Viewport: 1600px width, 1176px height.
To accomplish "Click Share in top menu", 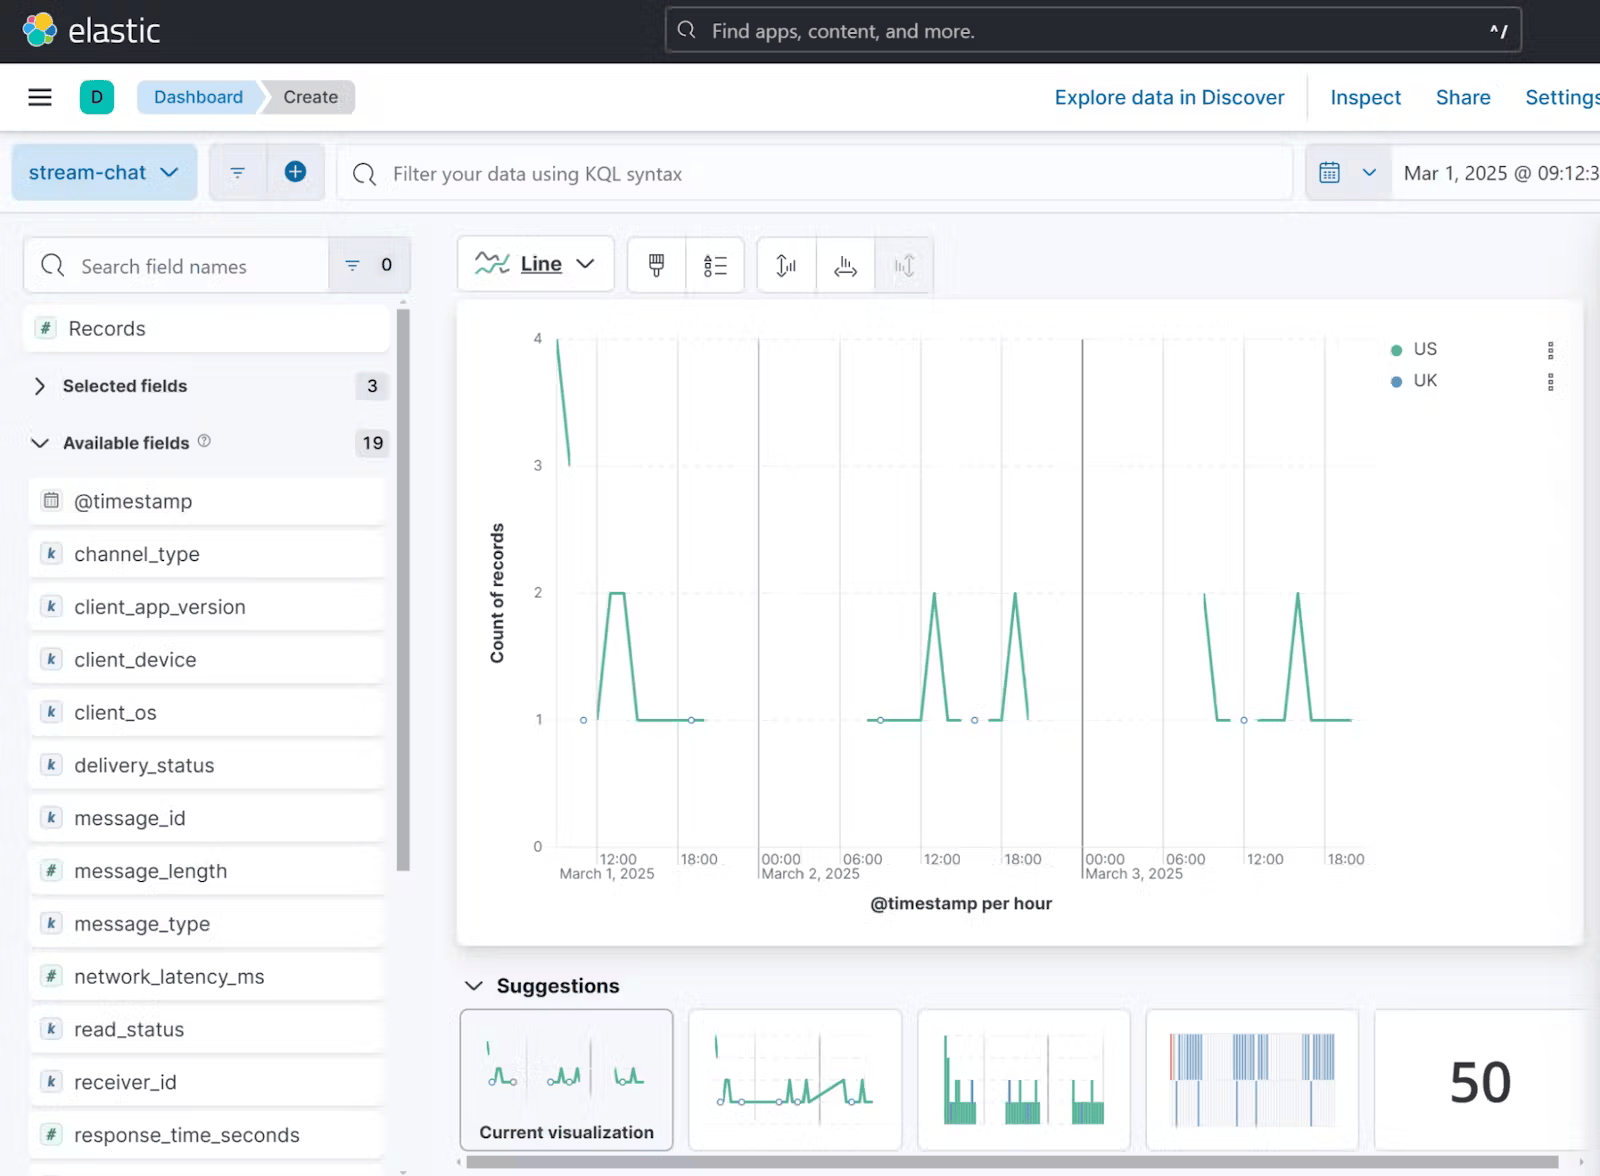I will (x=1463, y=97).
